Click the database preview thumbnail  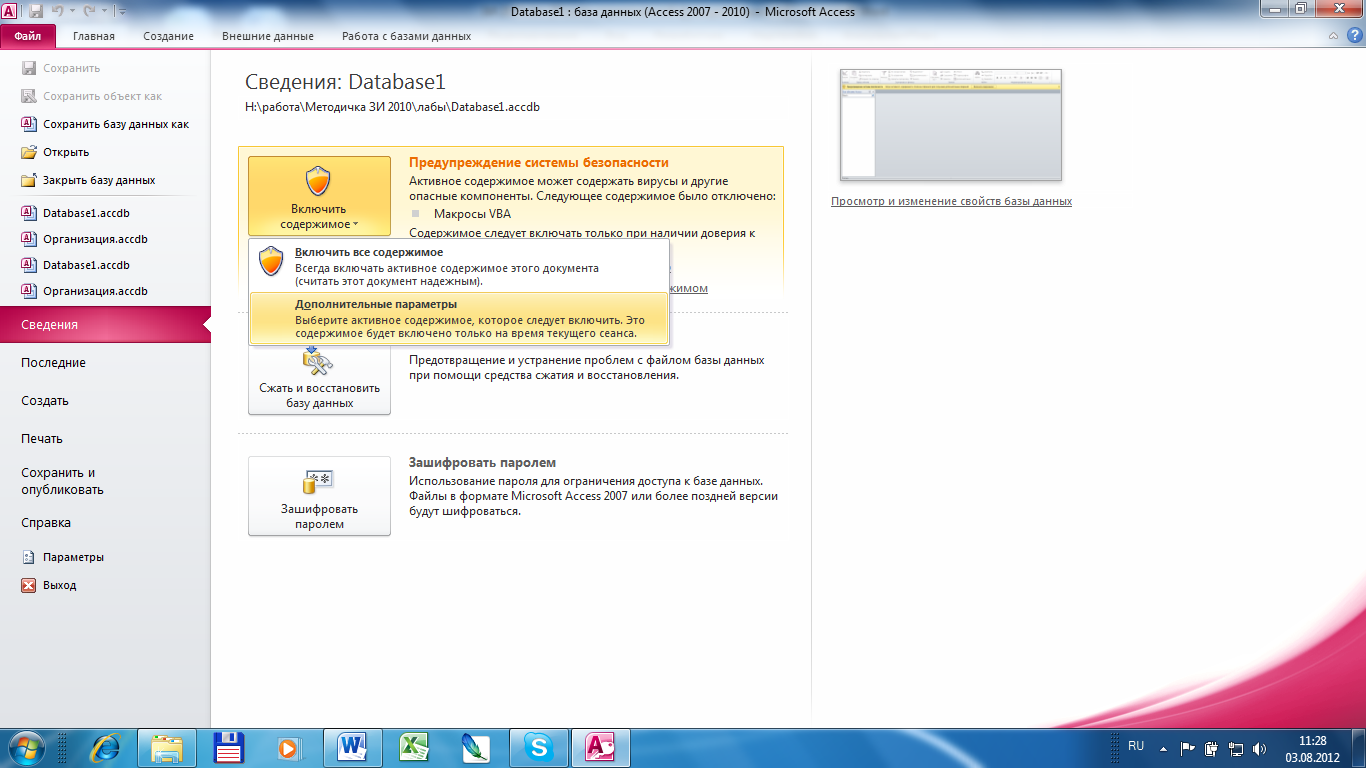point(951,125)
